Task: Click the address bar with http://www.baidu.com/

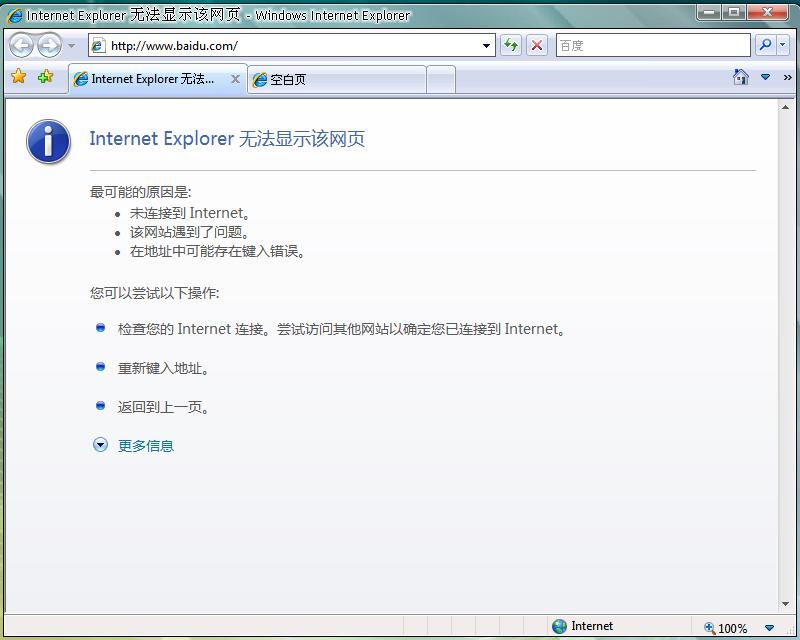Action: click(x=292, y=45)
